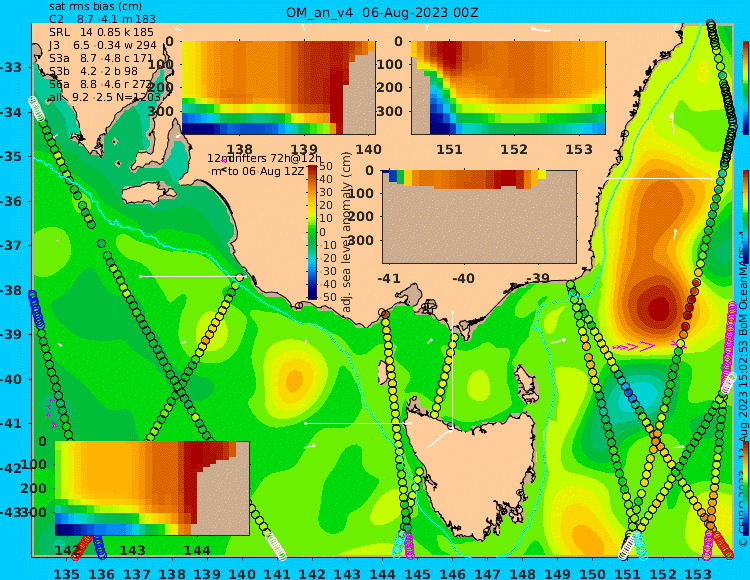The width and height of the screenshot is (750, 580).
Task: Click latitude label -35 on left axis
Action: (11, 156)
